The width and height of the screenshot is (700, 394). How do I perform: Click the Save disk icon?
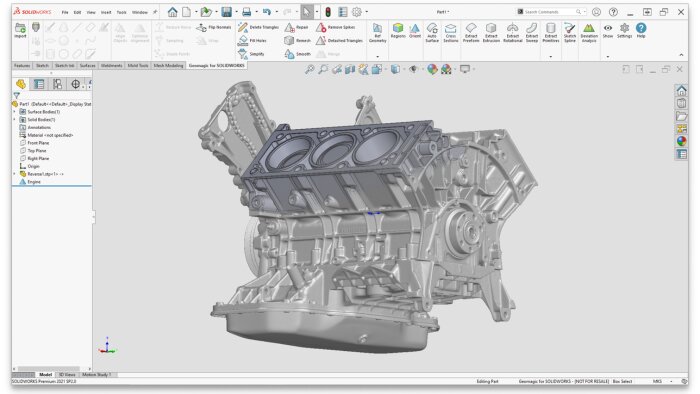227,12
